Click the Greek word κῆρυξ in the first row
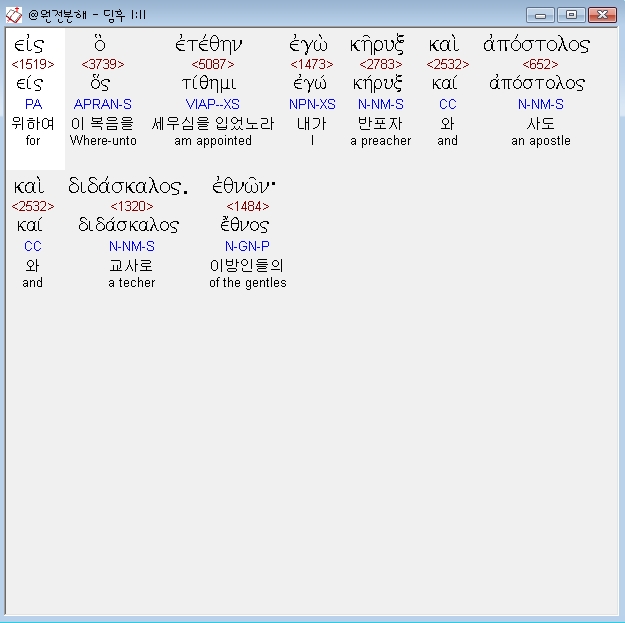This screenshot has width=625, height=623. (x=377, y=44)
